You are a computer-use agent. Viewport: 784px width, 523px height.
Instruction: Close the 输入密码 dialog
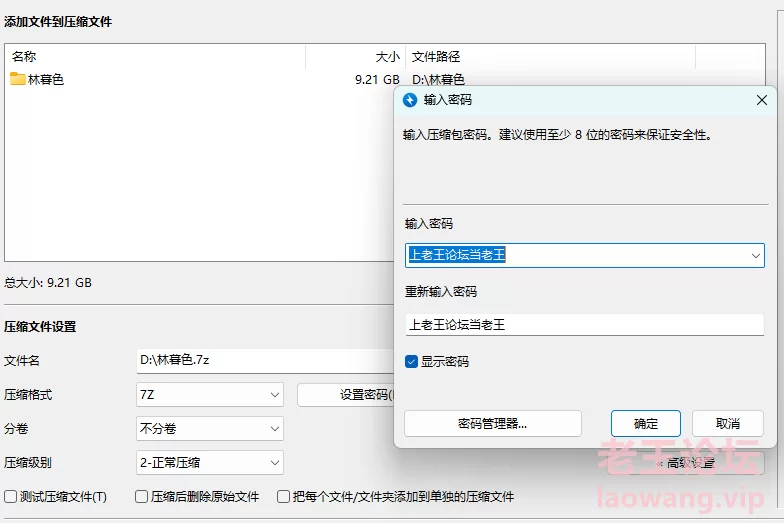762,100
